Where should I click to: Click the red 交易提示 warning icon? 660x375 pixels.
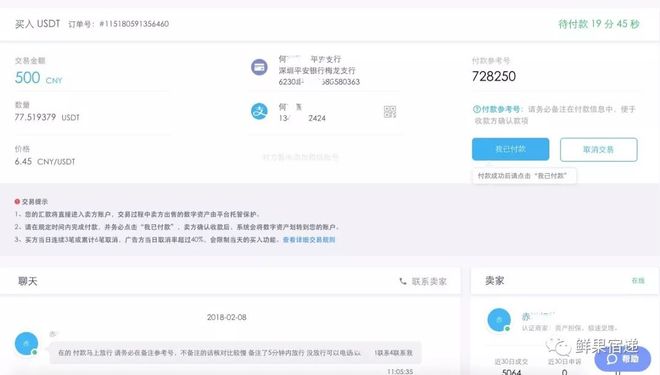coord(17,202)
